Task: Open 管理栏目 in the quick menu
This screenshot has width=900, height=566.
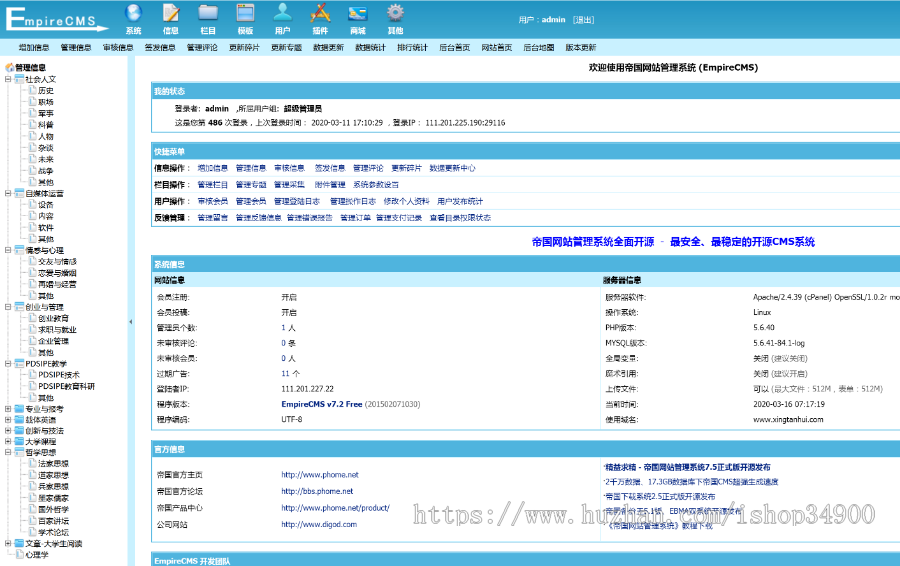Action: [212, 185]
